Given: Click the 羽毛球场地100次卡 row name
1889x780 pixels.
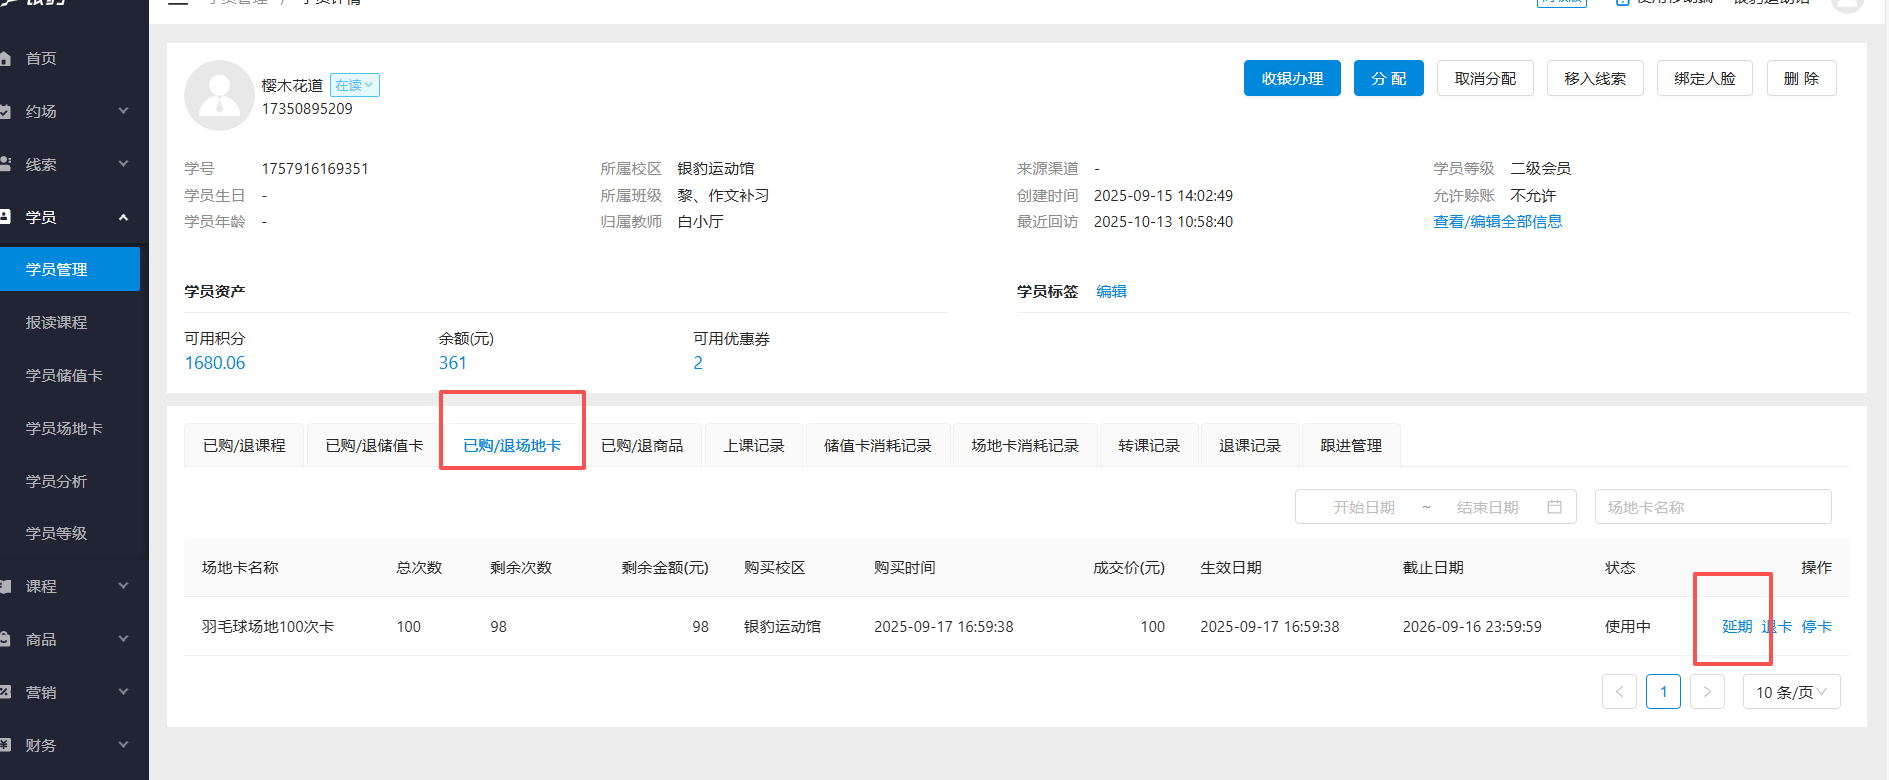Looking at the screenshot, I should (268, 627).
